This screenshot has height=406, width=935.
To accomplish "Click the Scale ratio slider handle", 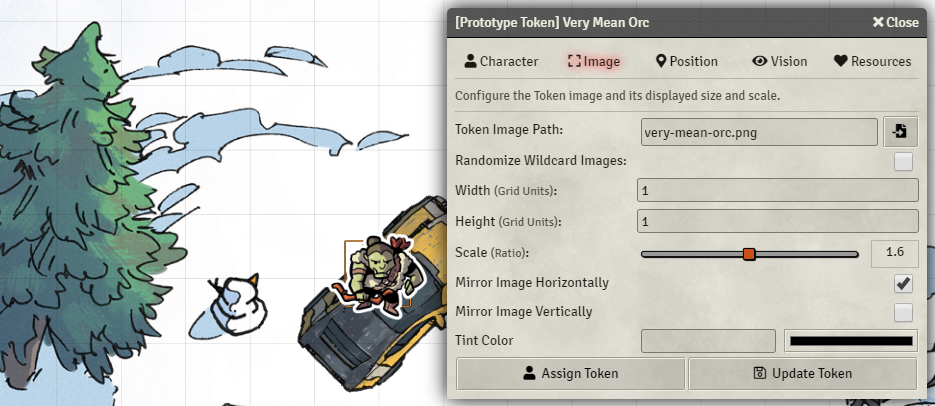I will (x=750, y=255).
